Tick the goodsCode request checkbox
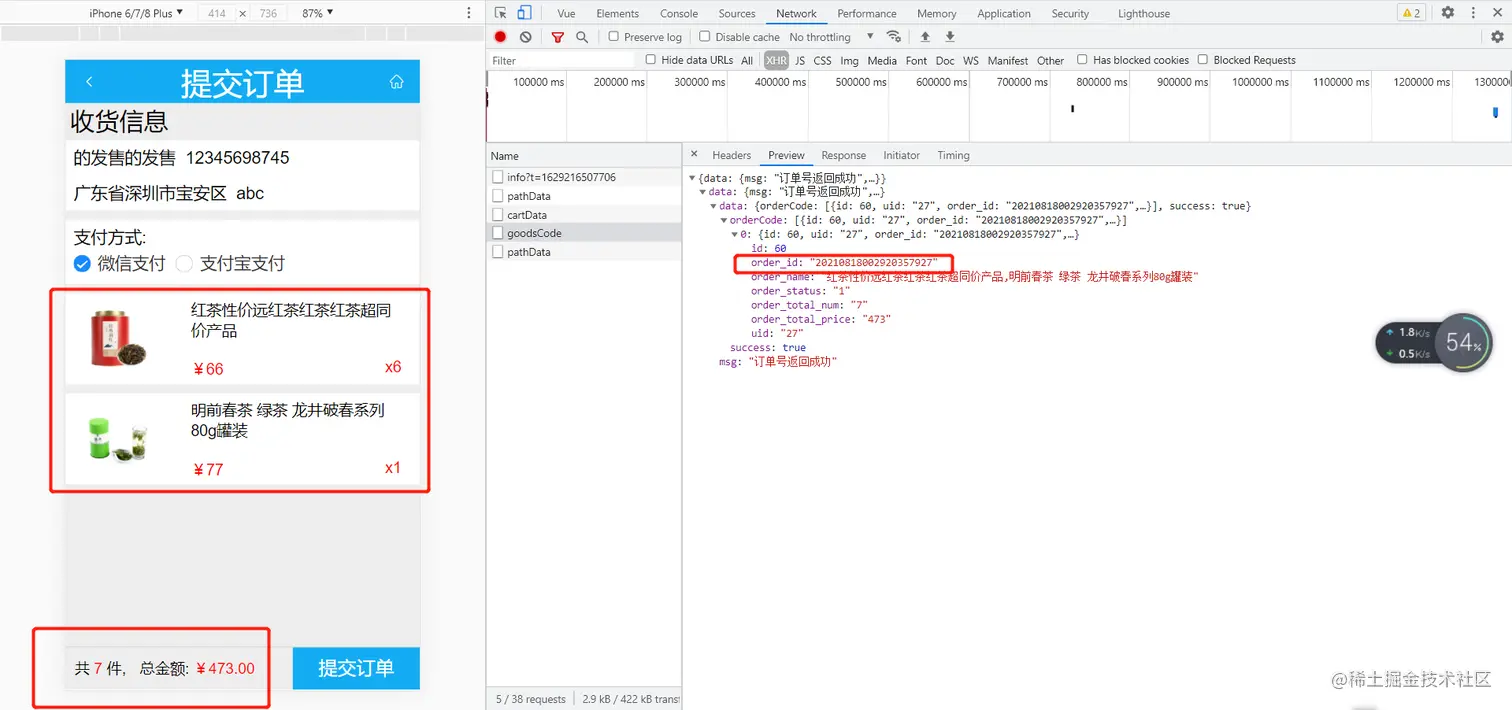The height and width of the screenshot is (710, 1512). [498, 233]
